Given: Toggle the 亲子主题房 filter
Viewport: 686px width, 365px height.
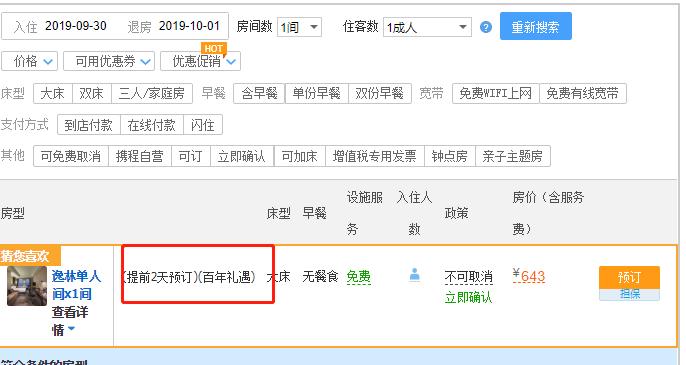Looking at the screenshot, I should pyautogui.click(x=513, y=156).
